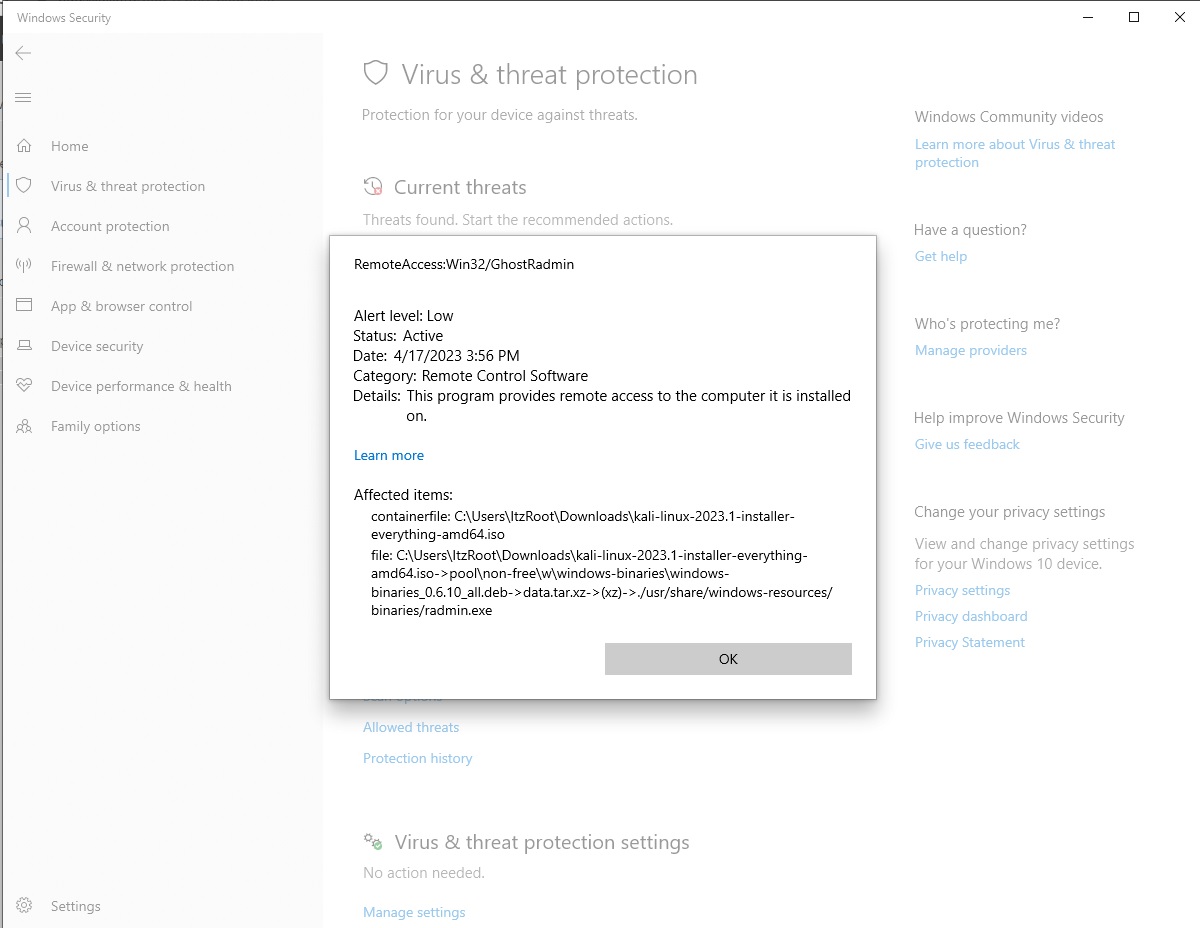Click the Home house icon
This screenshot has width=1200, height=928.
(24, 146)
